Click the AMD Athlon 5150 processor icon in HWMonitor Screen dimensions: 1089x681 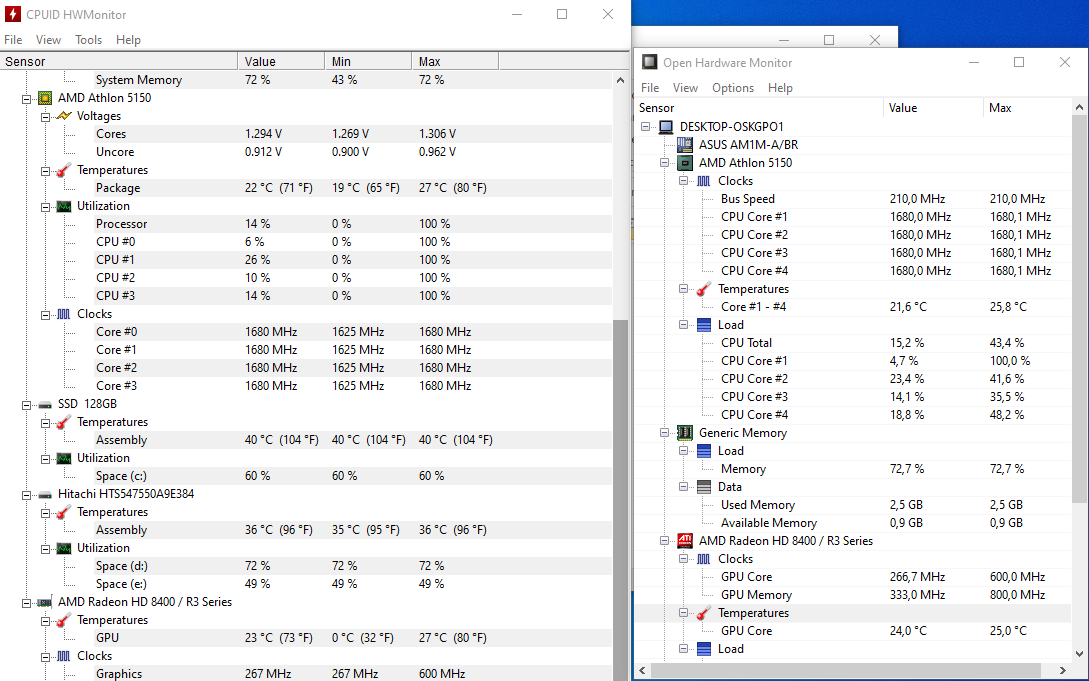(x=44, y=98)
